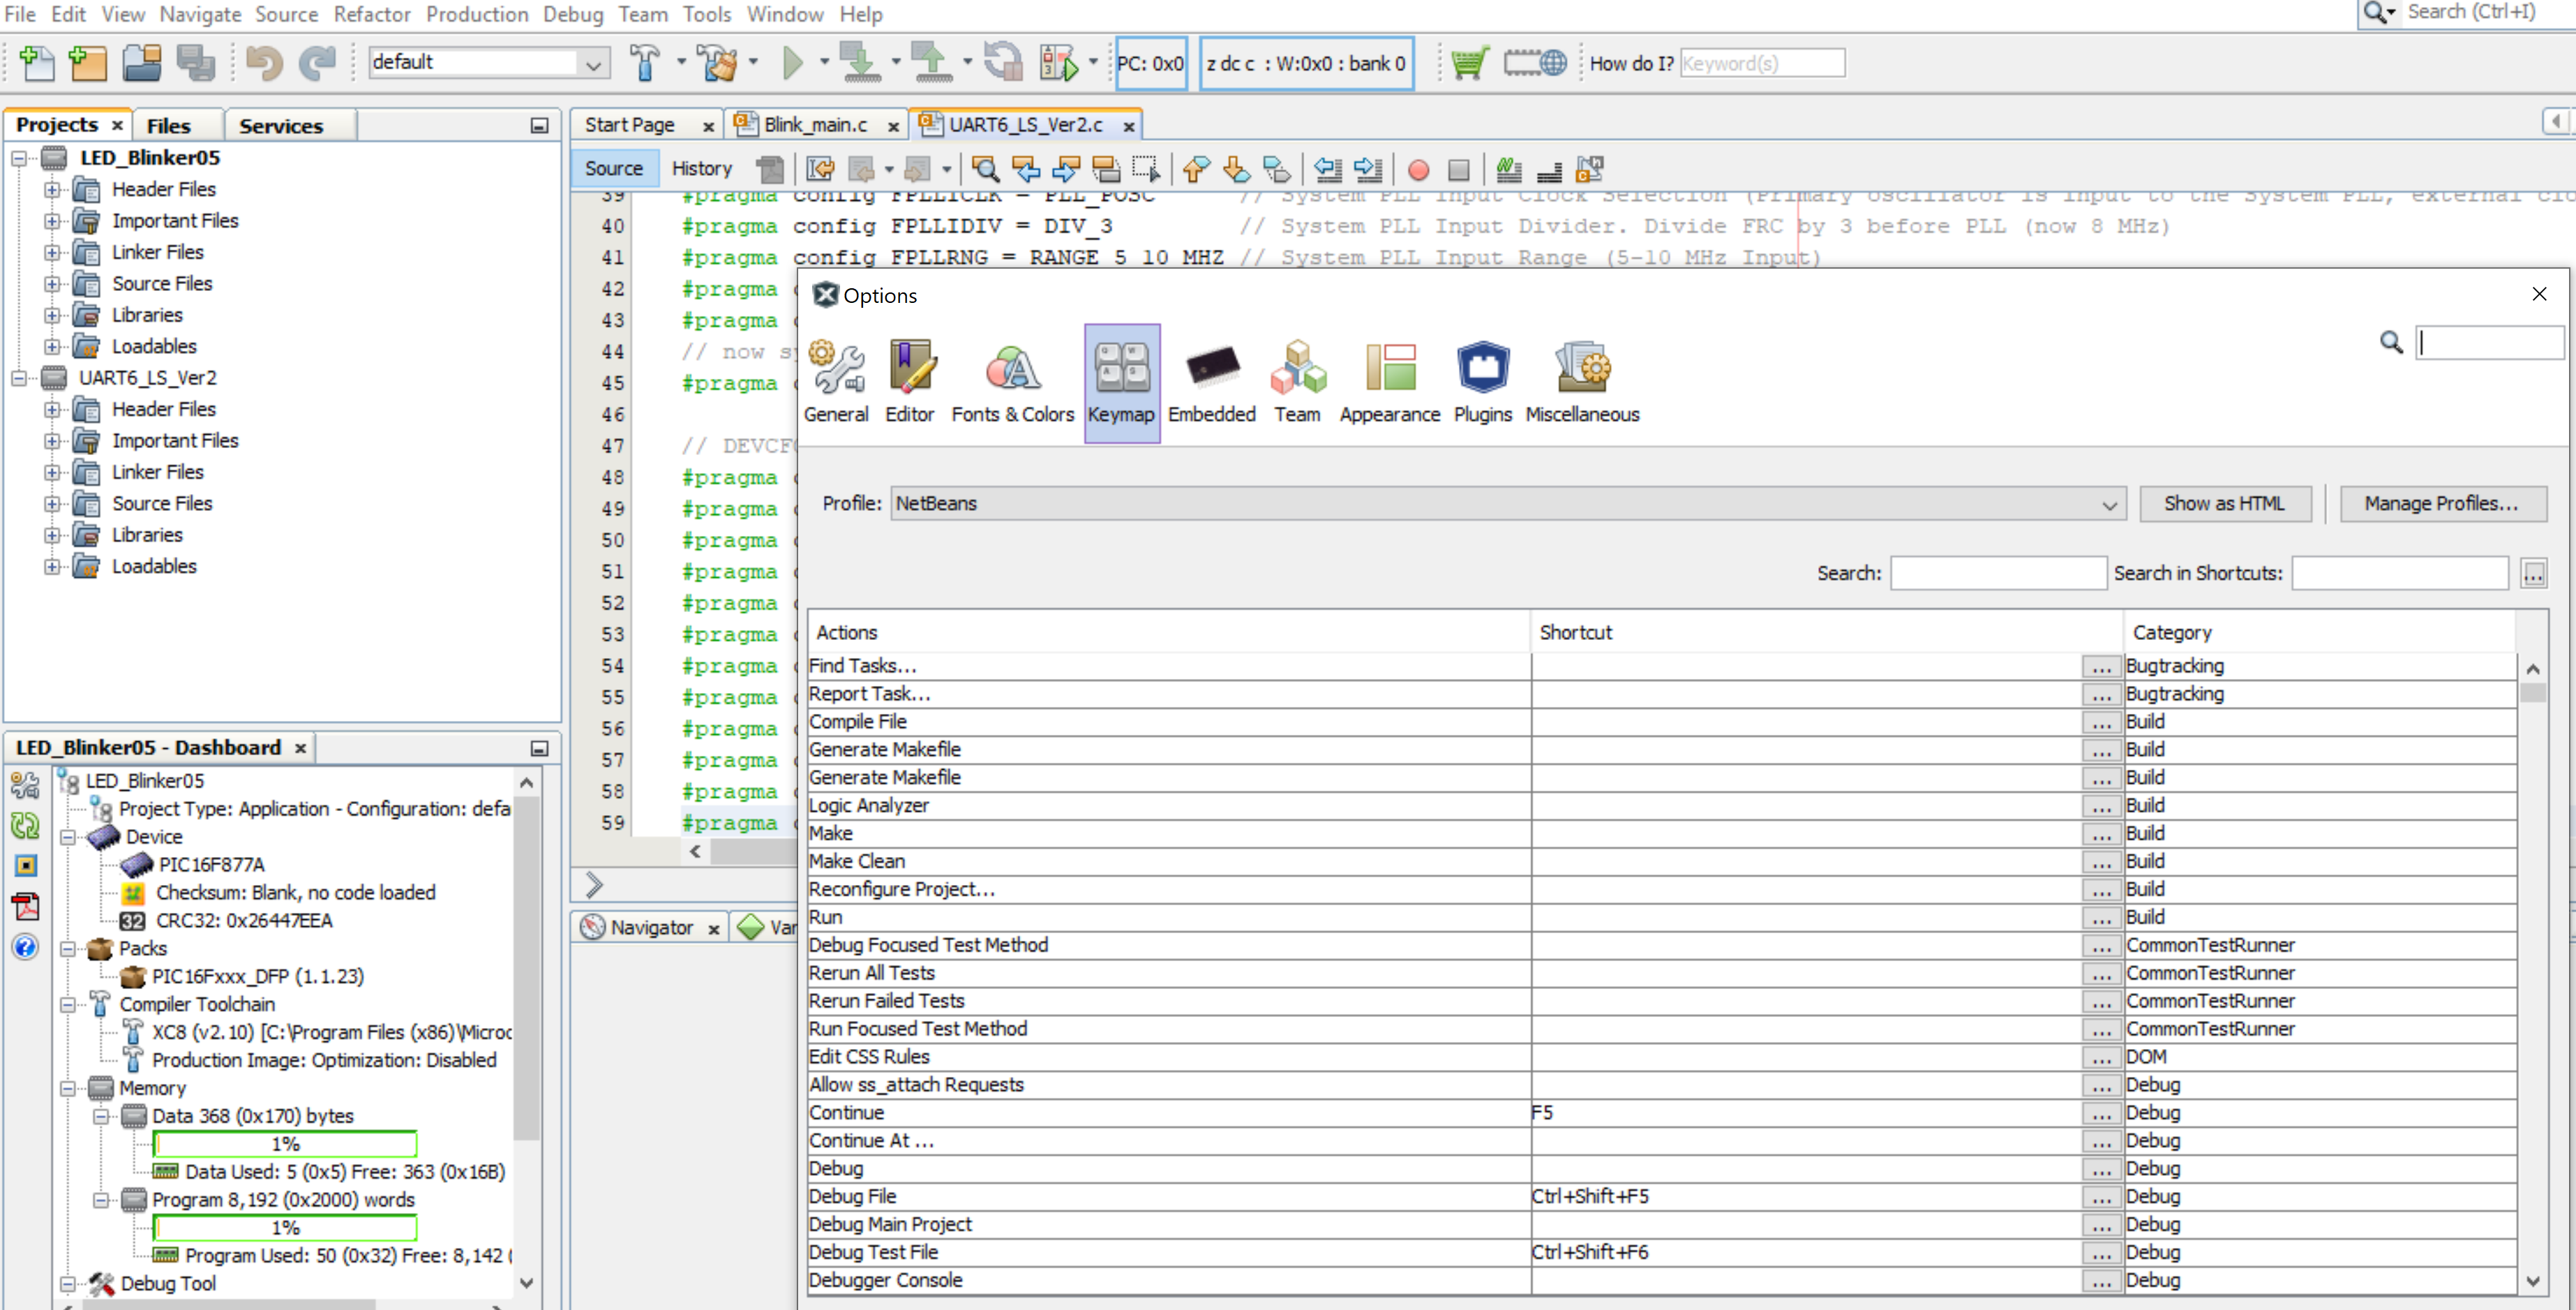The width and height of the screenshot is (2576, 1310).
Task: Click the Search in Shortcuts input field
Action: coord(2400,573)
